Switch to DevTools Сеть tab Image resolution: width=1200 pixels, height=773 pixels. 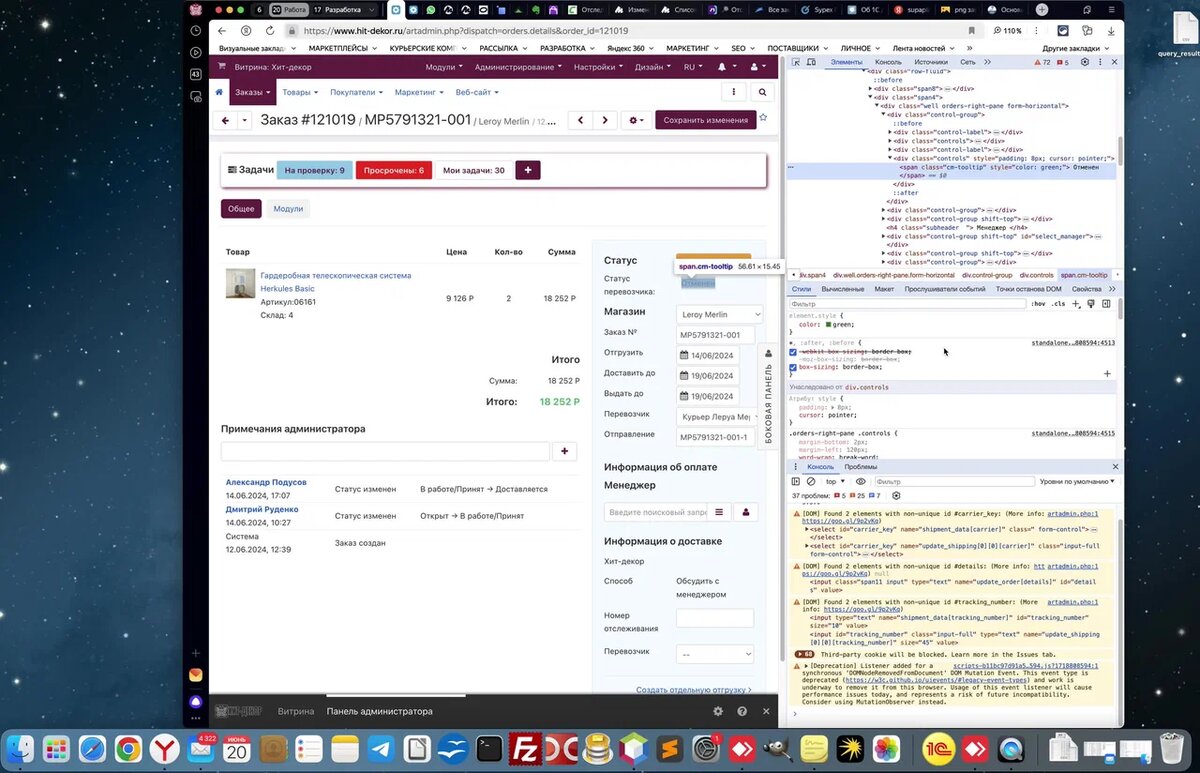[968, 62]
